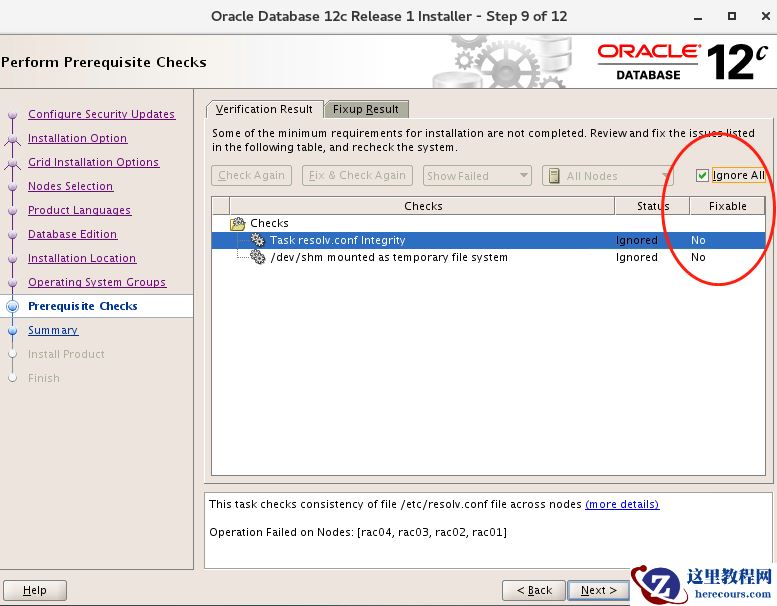Click the Ignored status of resolv.conf row

637,240
